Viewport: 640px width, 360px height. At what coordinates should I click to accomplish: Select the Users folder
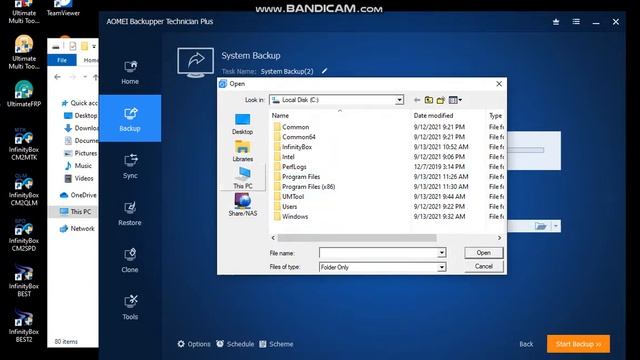(x=289, y=207)
